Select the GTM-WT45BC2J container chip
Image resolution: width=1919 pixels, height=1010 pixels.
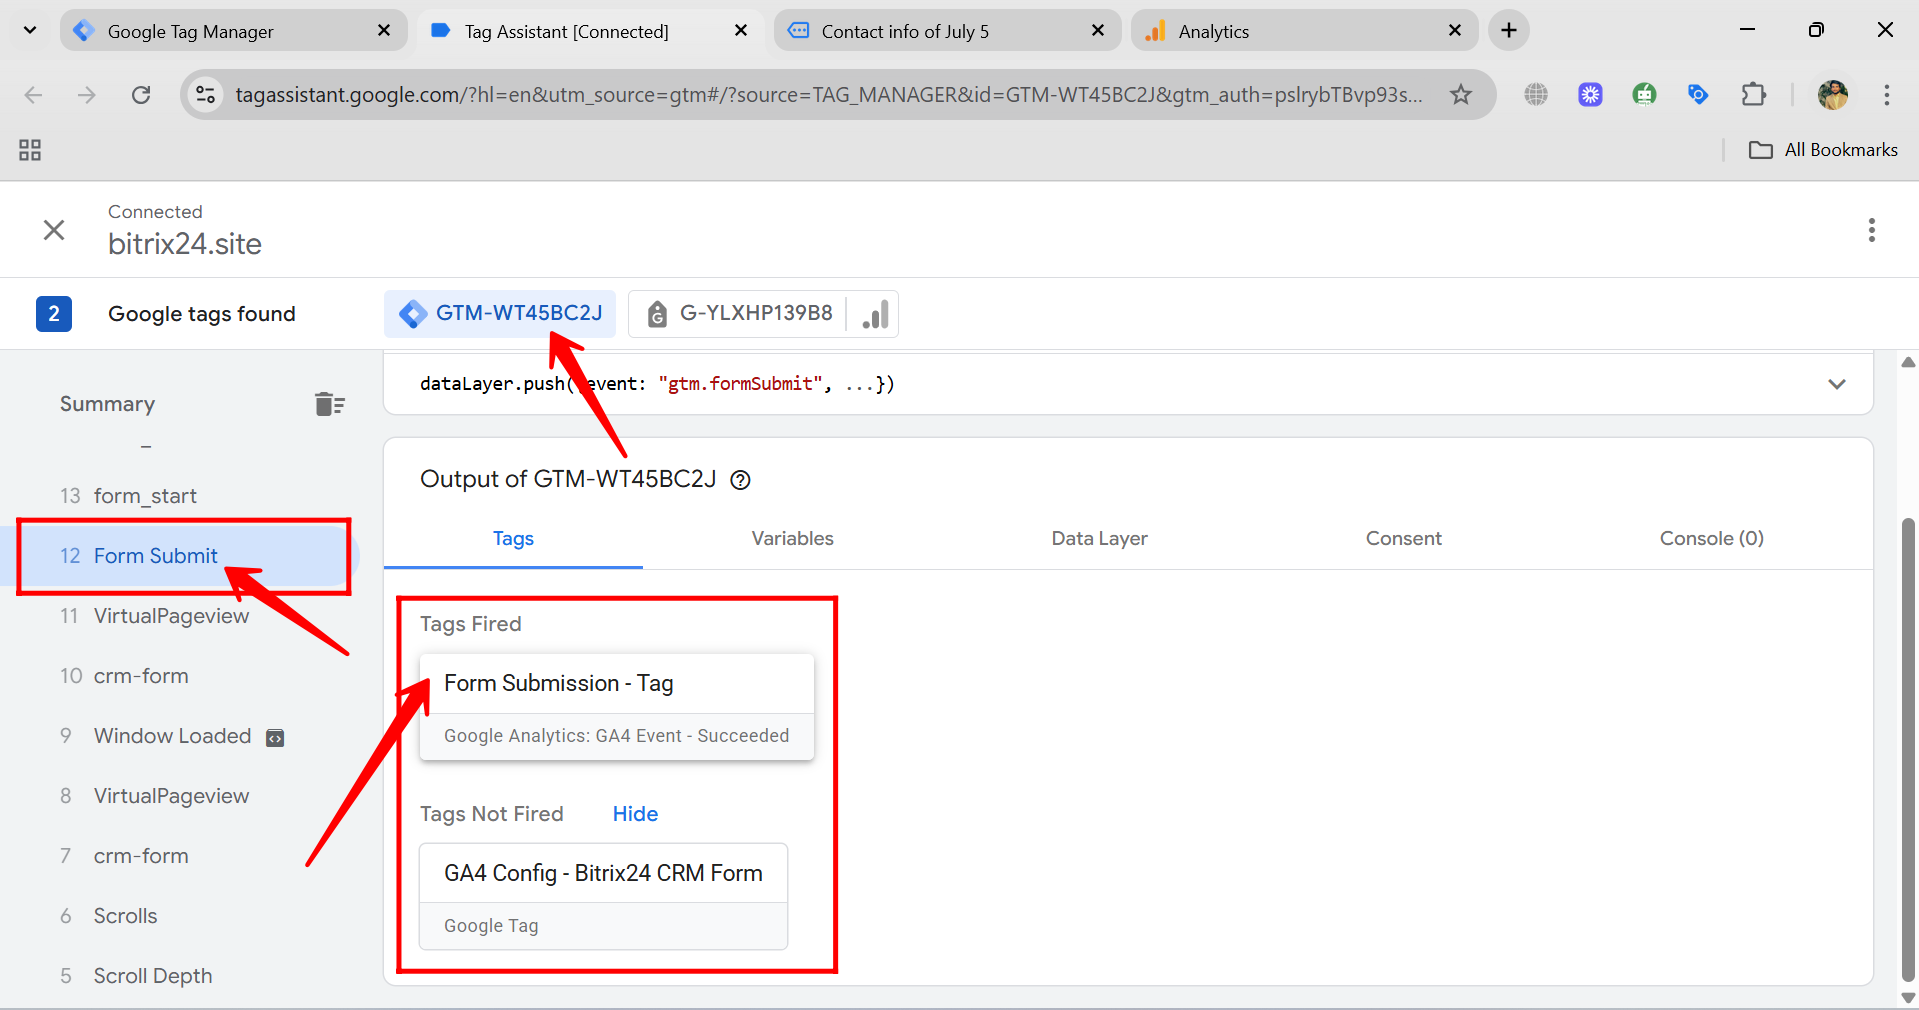[500, 314]
